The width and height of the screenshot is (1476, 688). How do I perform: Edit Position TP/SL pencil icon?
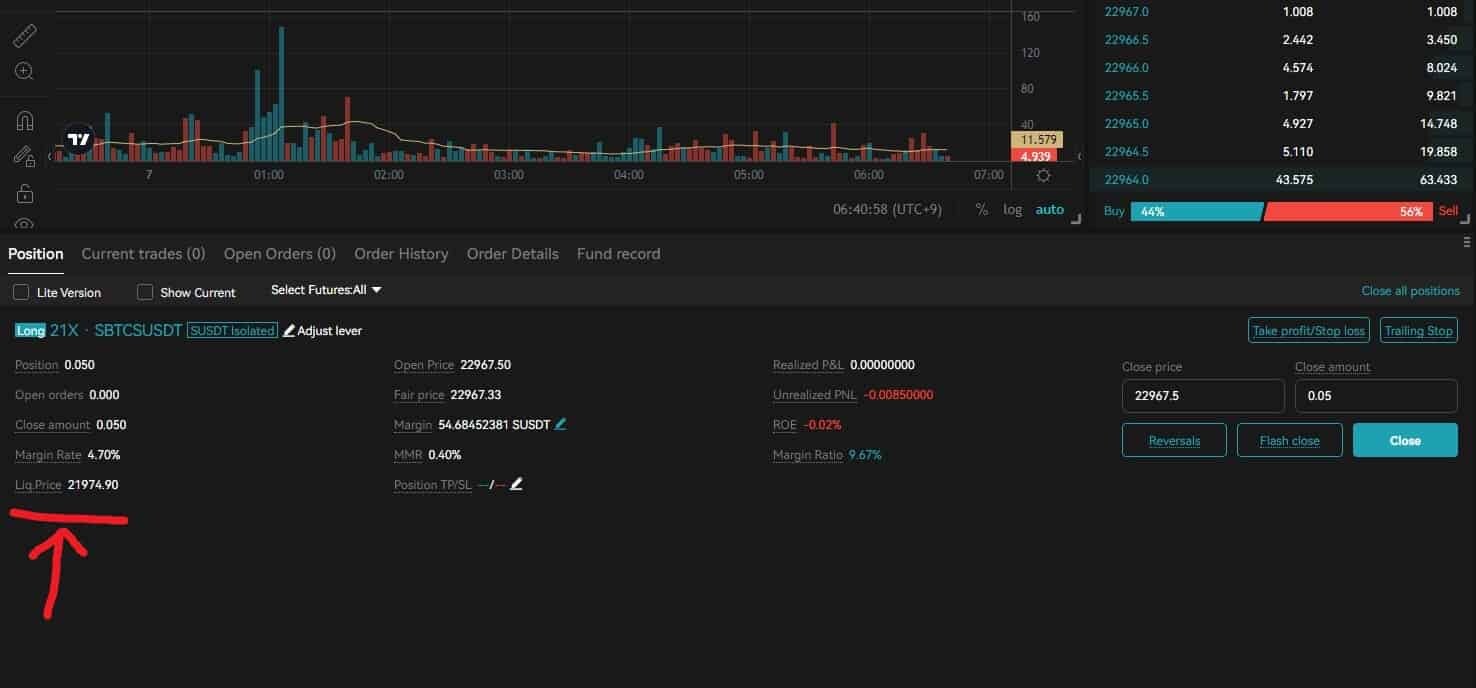click(x=516, y=484)
